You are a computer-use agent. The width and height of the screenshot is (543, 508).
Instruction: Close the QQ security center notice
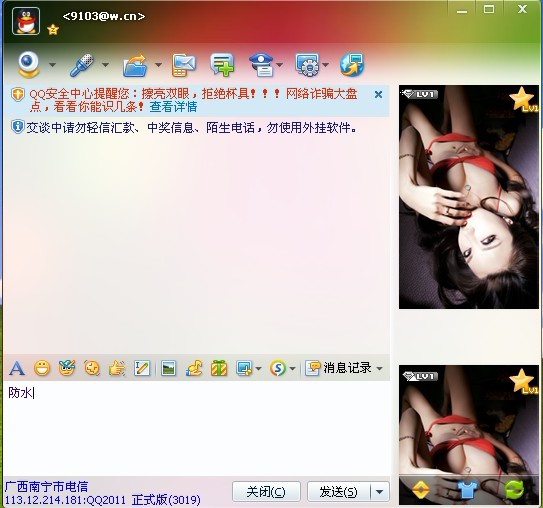pos(379,94)
